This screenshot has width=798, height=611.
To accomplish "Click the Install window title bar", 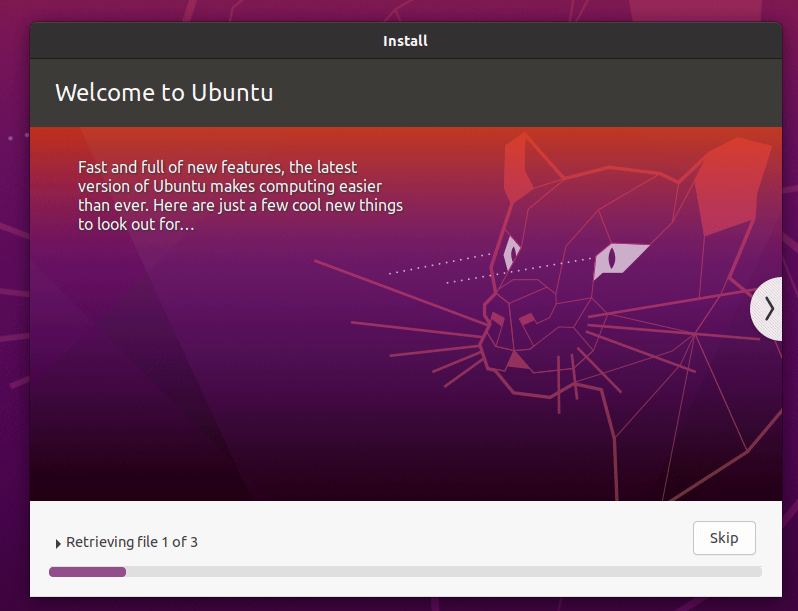I will (x=406, y=41).
